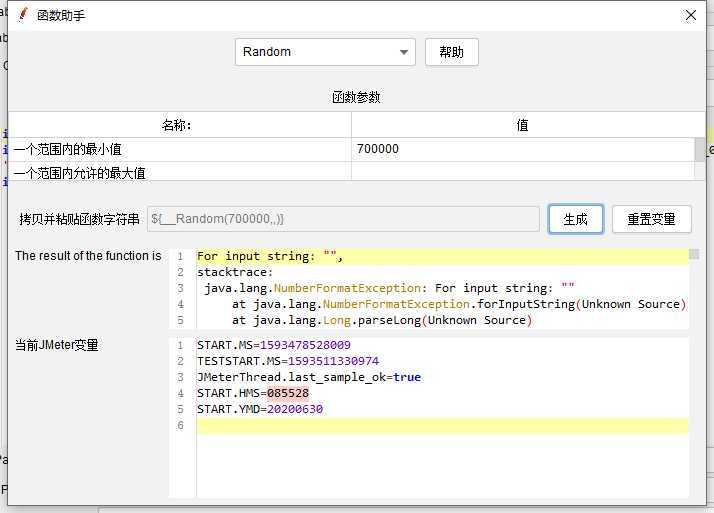Click the START.YMD=20200630 variable line
Viewport: 714px width, 513px height.
(260, 409)
